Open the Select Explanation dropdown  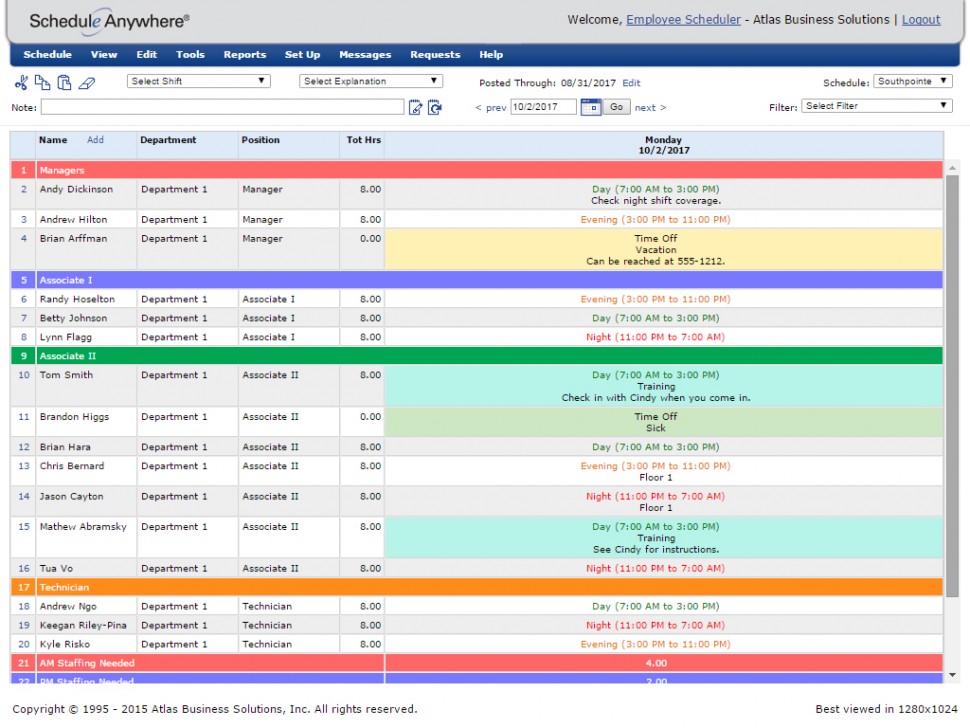click(371, 81)
